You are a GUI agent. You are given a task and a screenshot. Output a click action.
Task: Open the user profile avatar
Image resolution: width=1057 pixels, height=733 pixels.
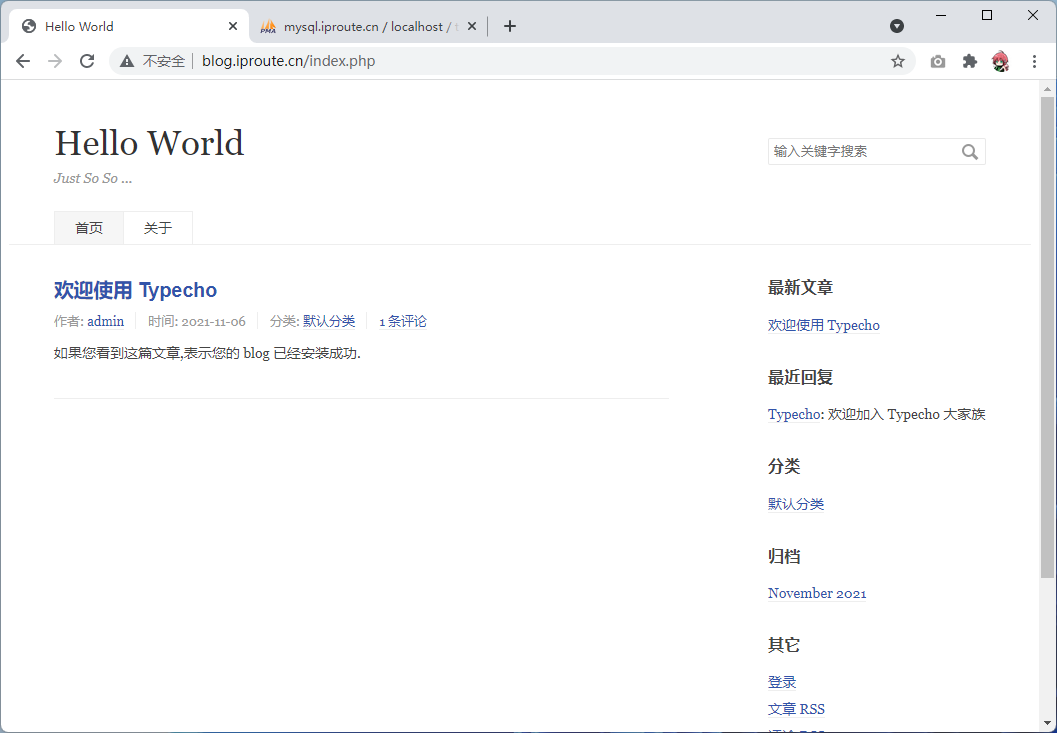pos(1000,61)
